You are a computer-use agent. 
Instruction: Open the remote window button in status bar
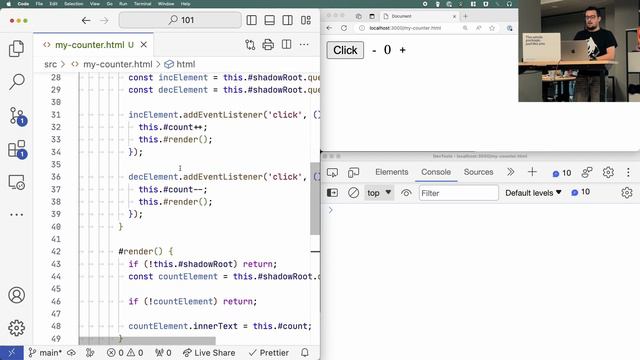pyautogui.click(x=11, y=353)
